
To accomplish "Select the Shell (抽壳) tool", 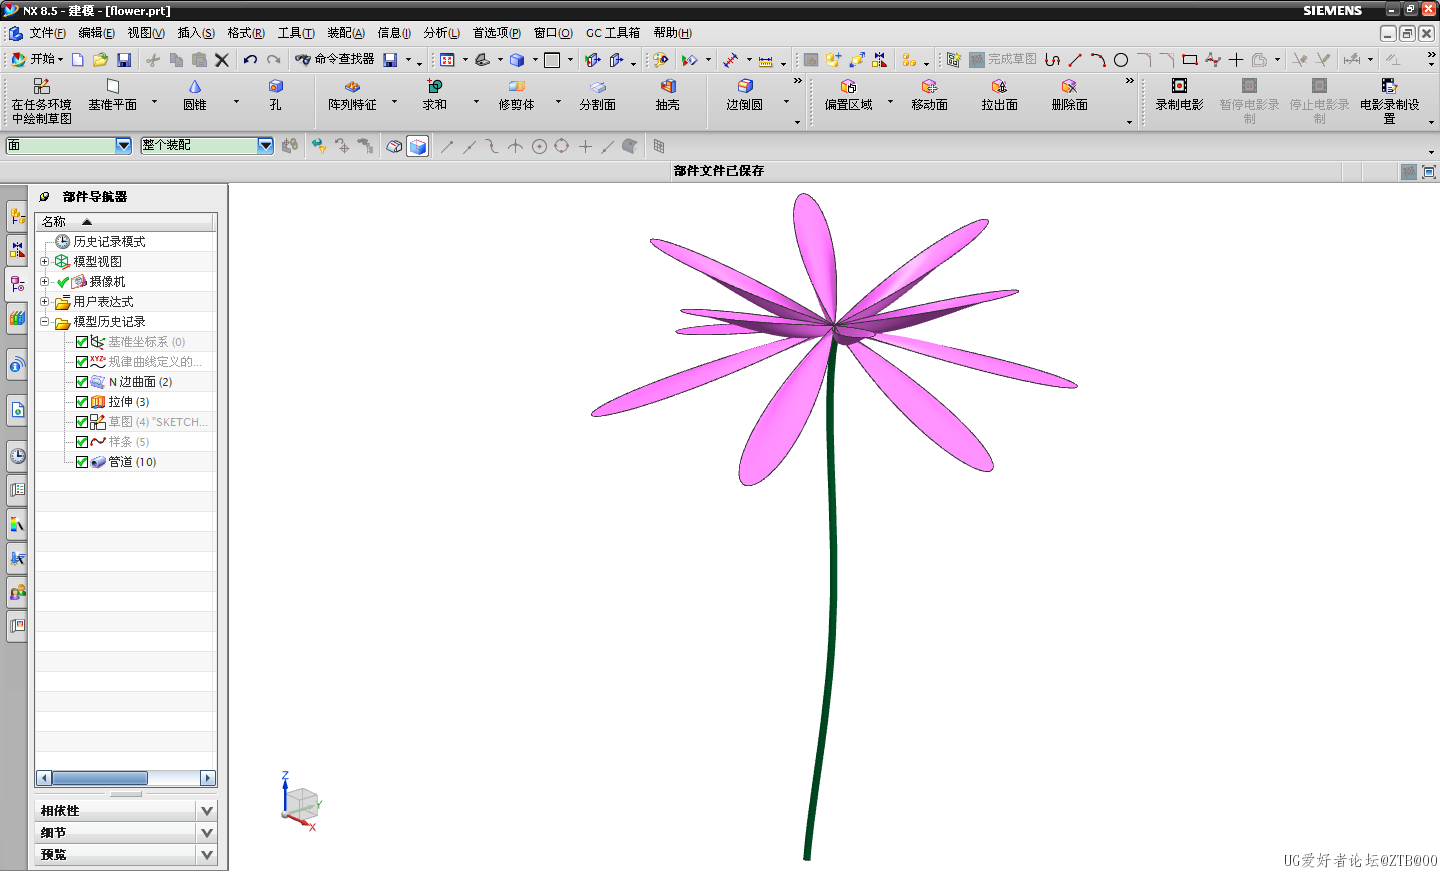I will pyautogui.click(x=668, y=96).
